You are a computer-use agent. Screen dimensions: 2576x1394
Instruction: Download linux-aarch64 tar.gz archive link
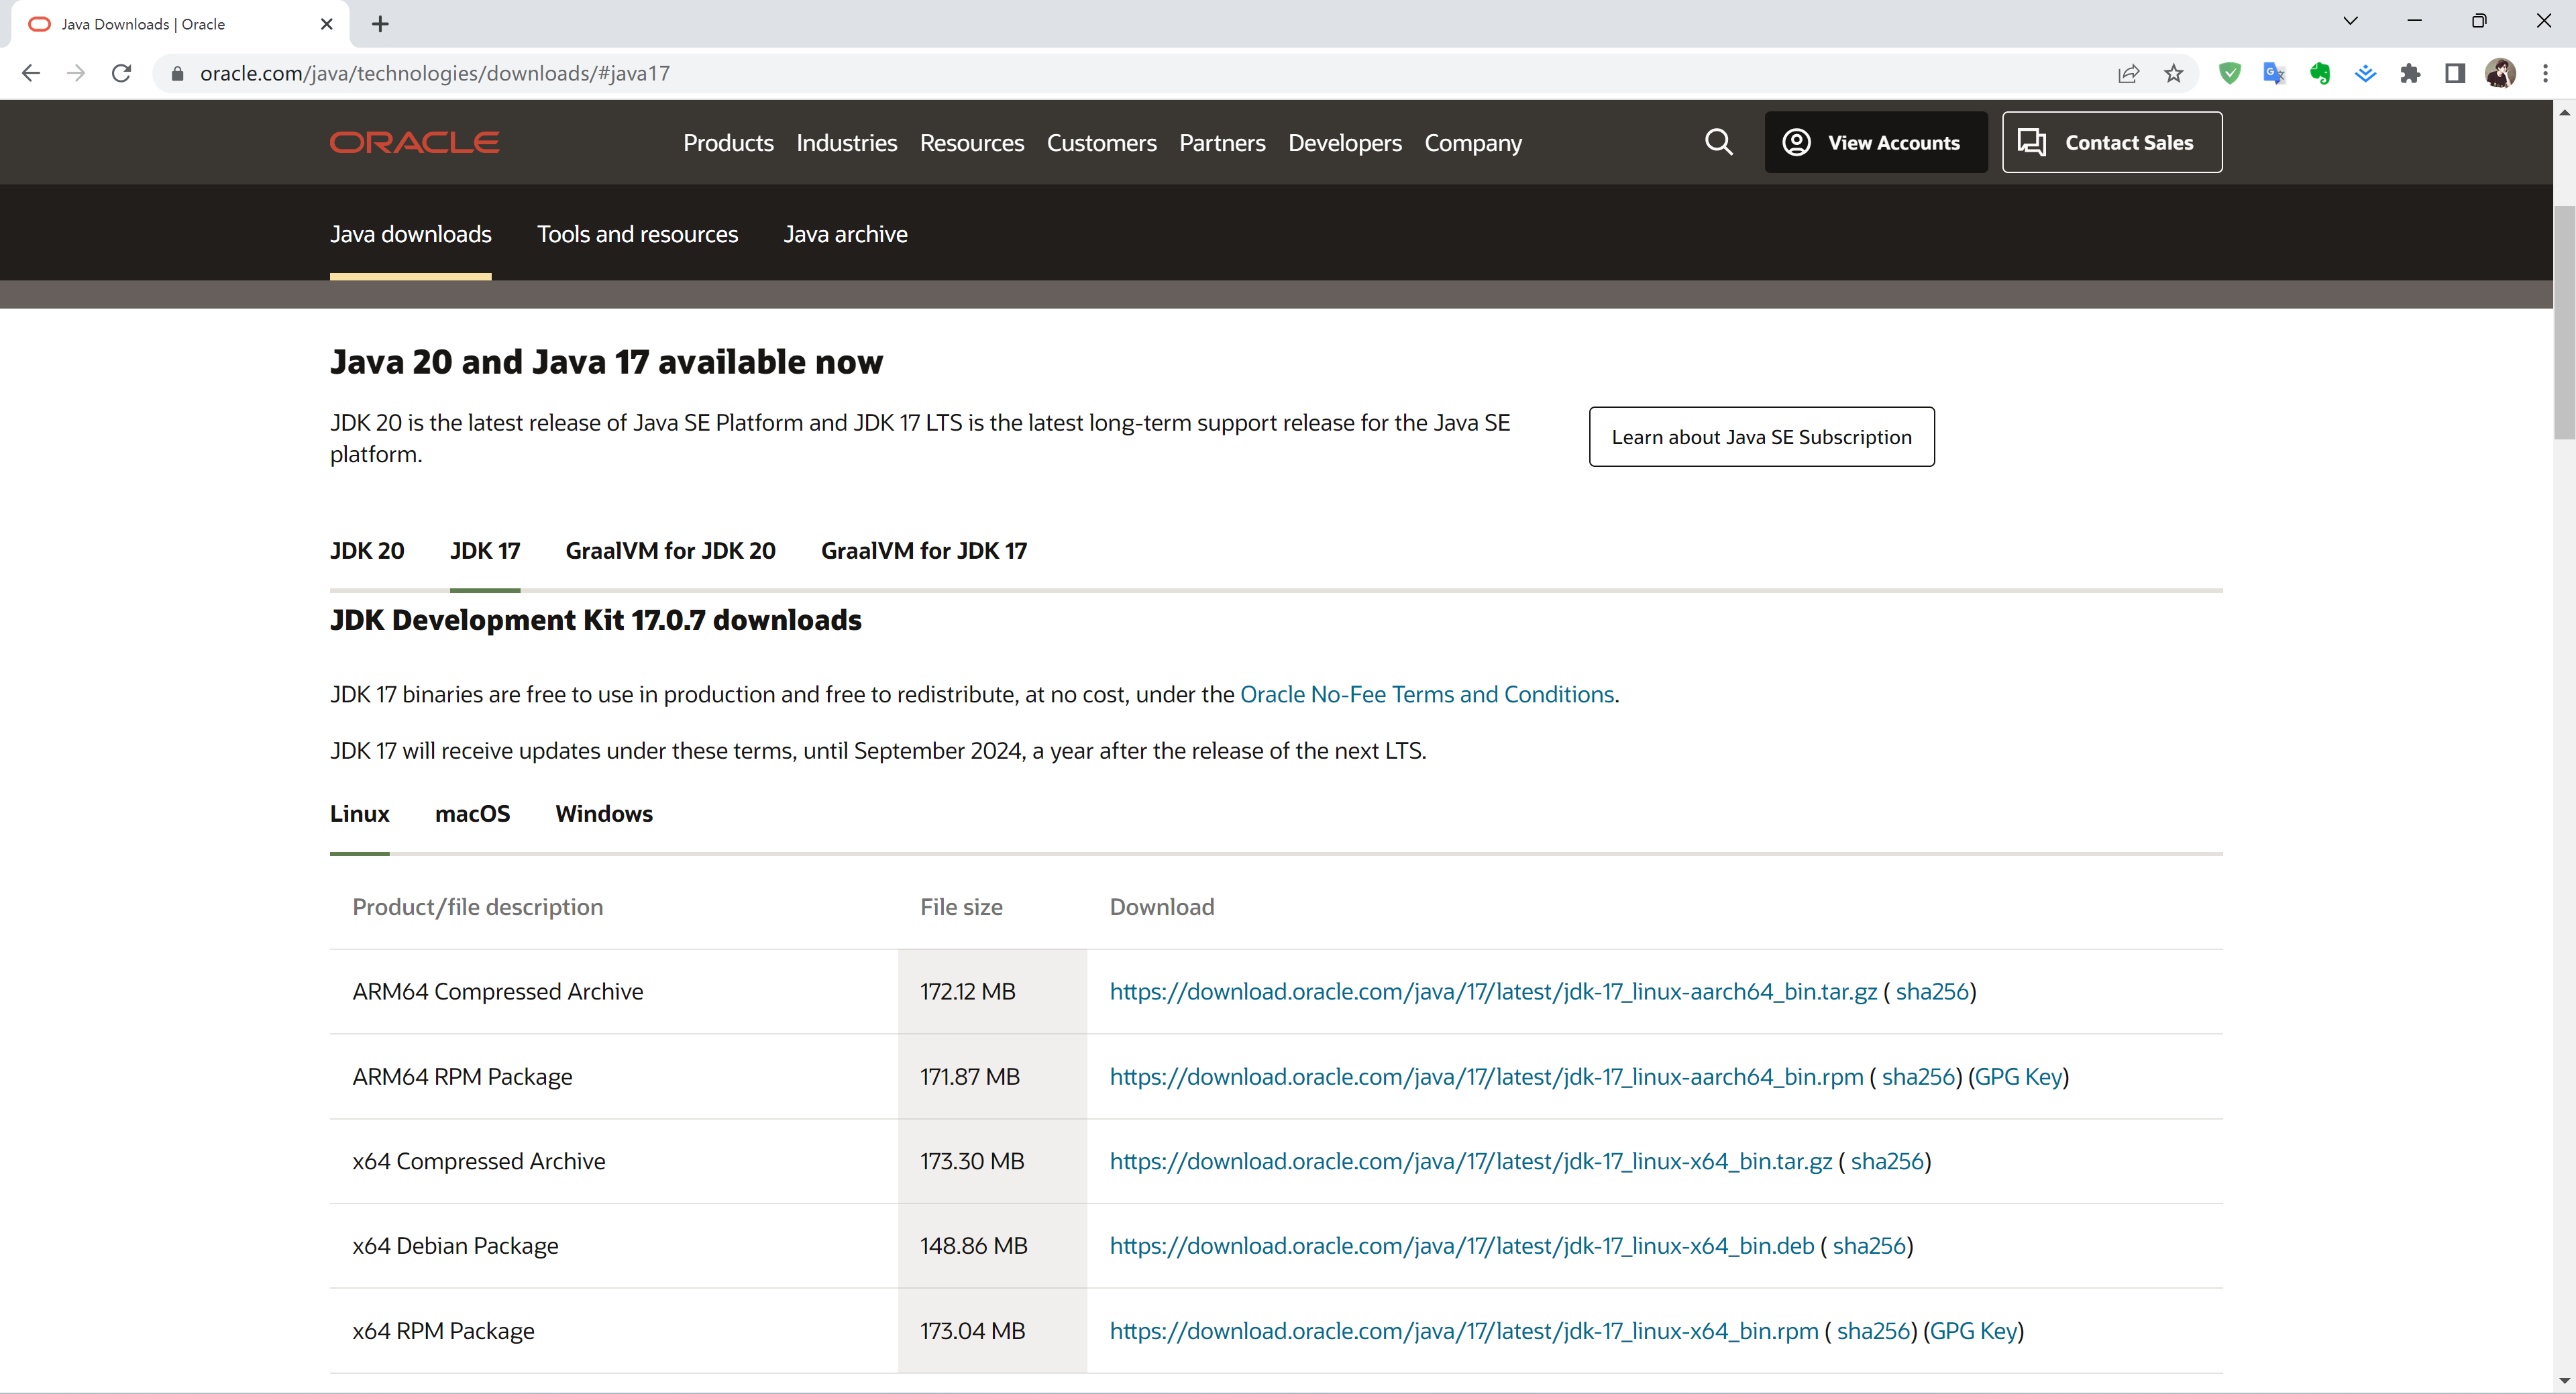point(1493,991)
